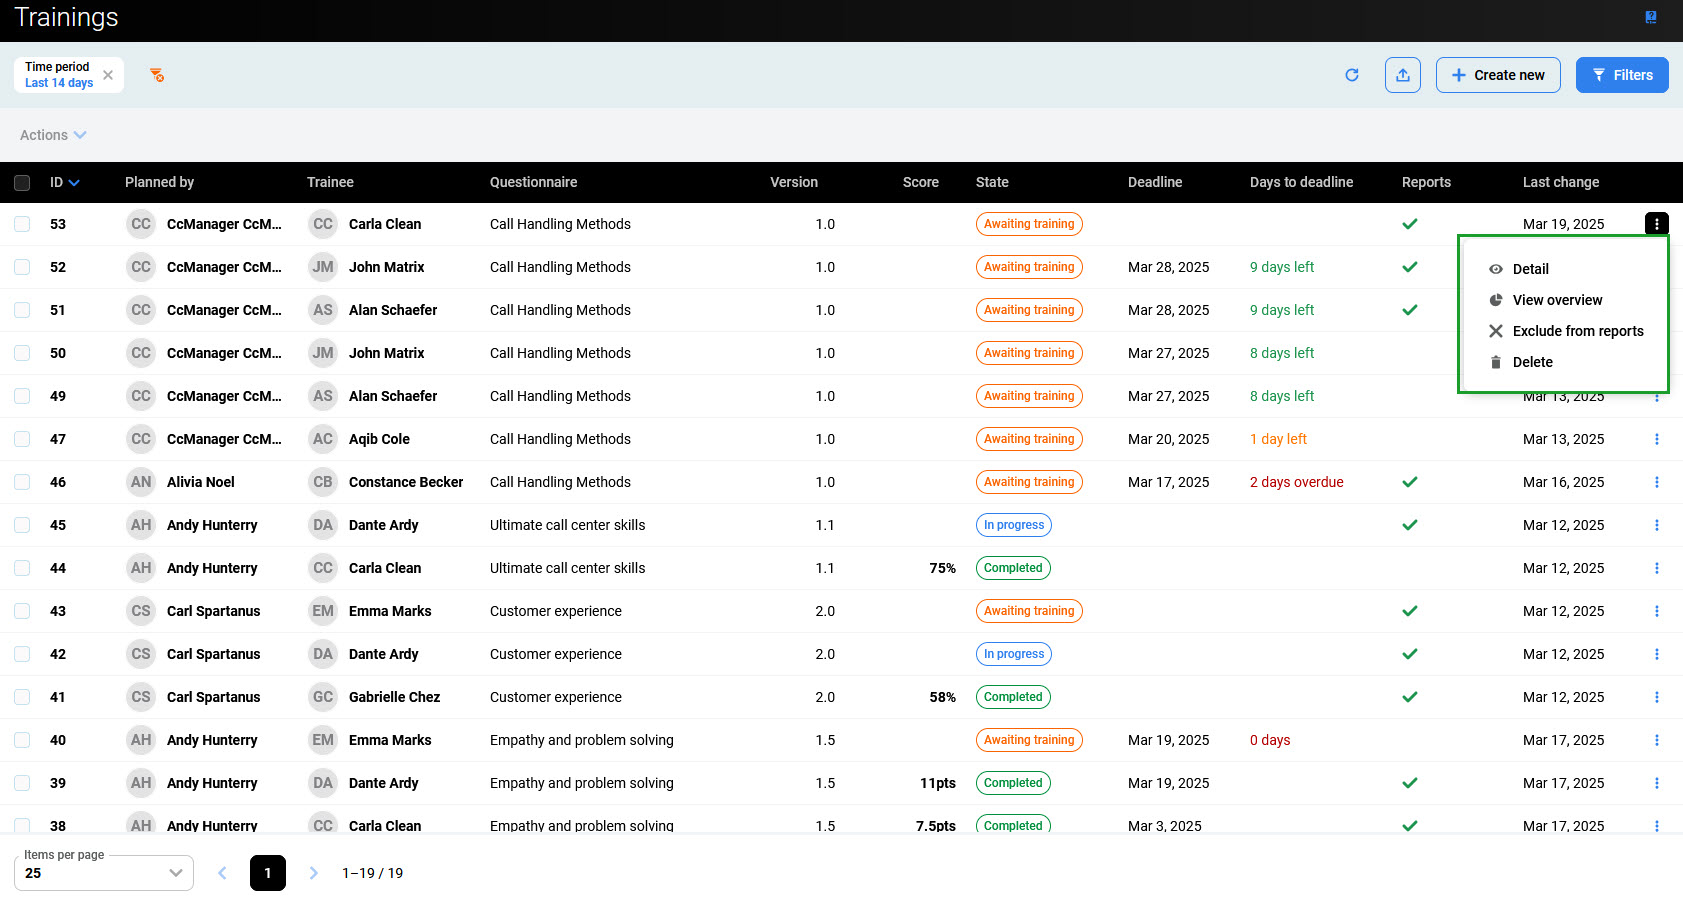Clear all filters using the orange filter icon
Image resolution: width=1683 pixels, height=904 pixels.
(157, 75)
